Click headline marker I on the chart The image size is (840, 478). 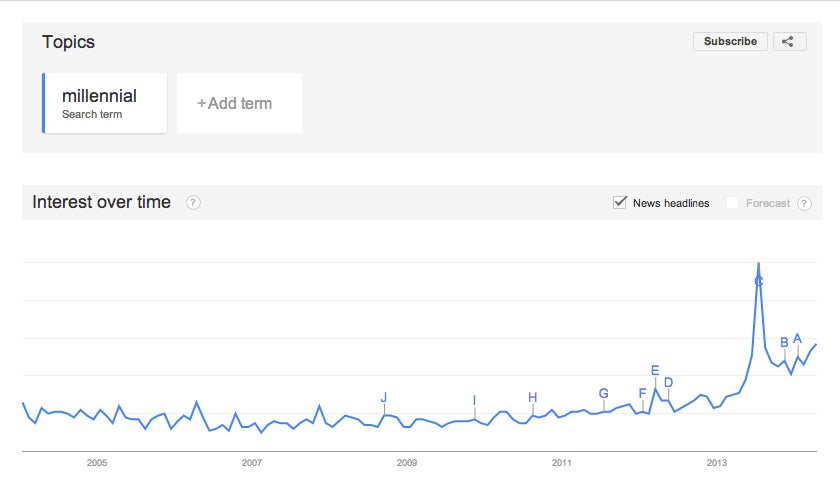pyautogui.click(x=474, y=400)
